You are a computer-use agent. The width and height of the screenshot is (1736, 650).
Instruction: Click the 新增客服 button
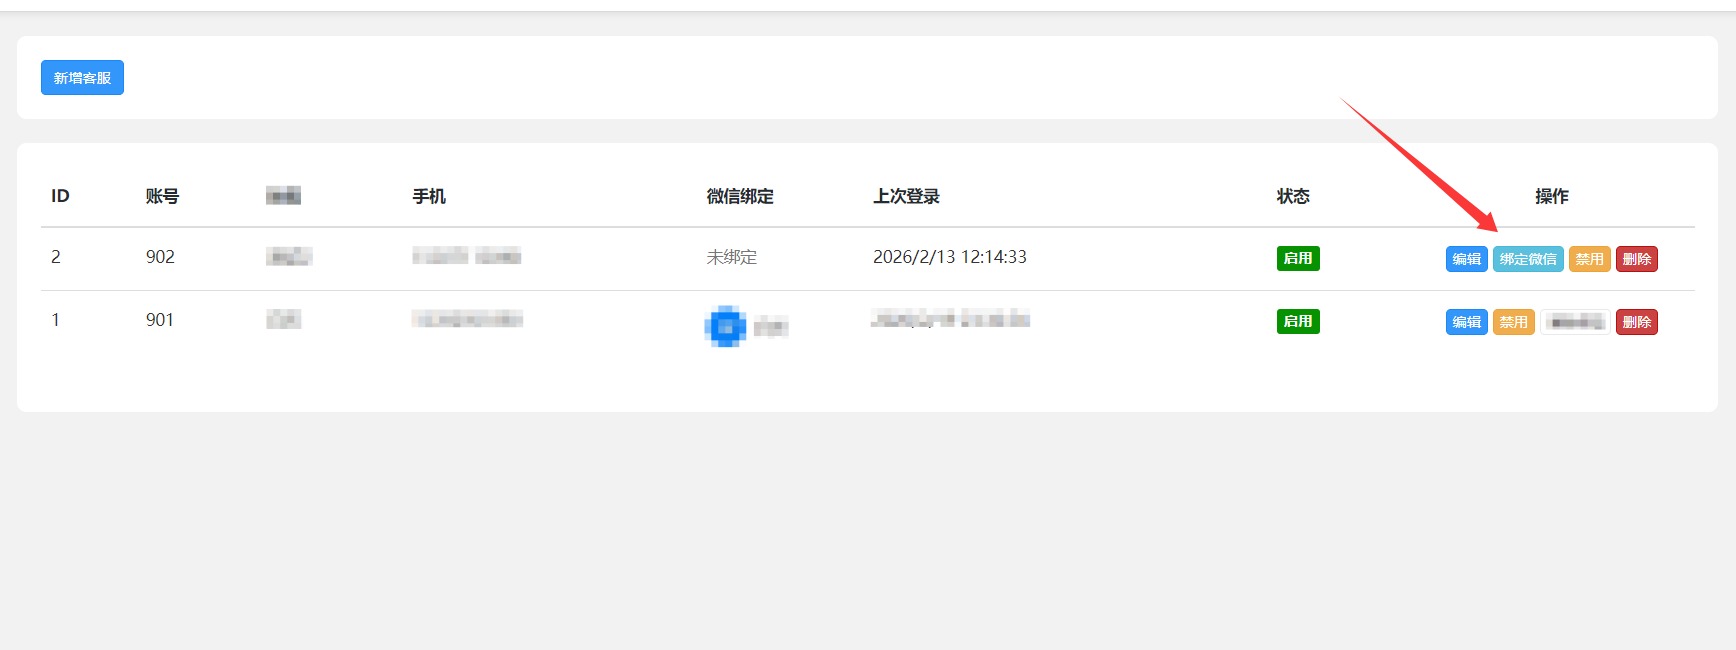82,78
